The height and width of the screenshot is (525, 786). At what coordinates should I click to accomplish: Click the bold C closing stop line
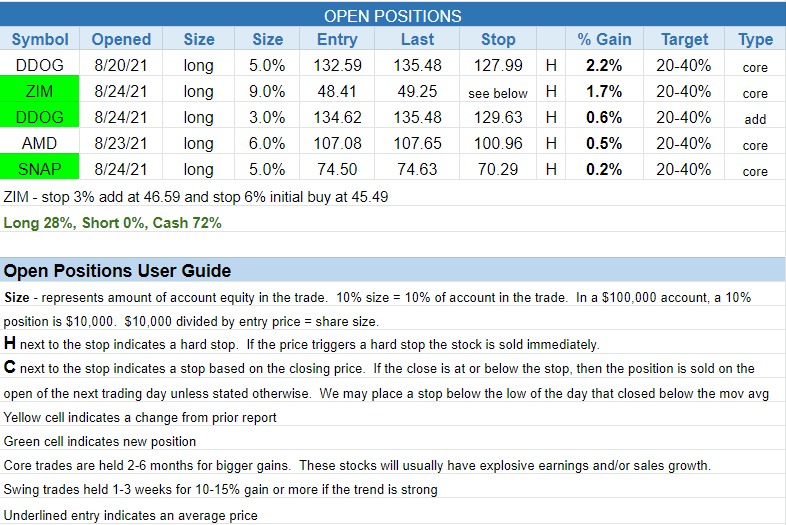pos(379,368)
